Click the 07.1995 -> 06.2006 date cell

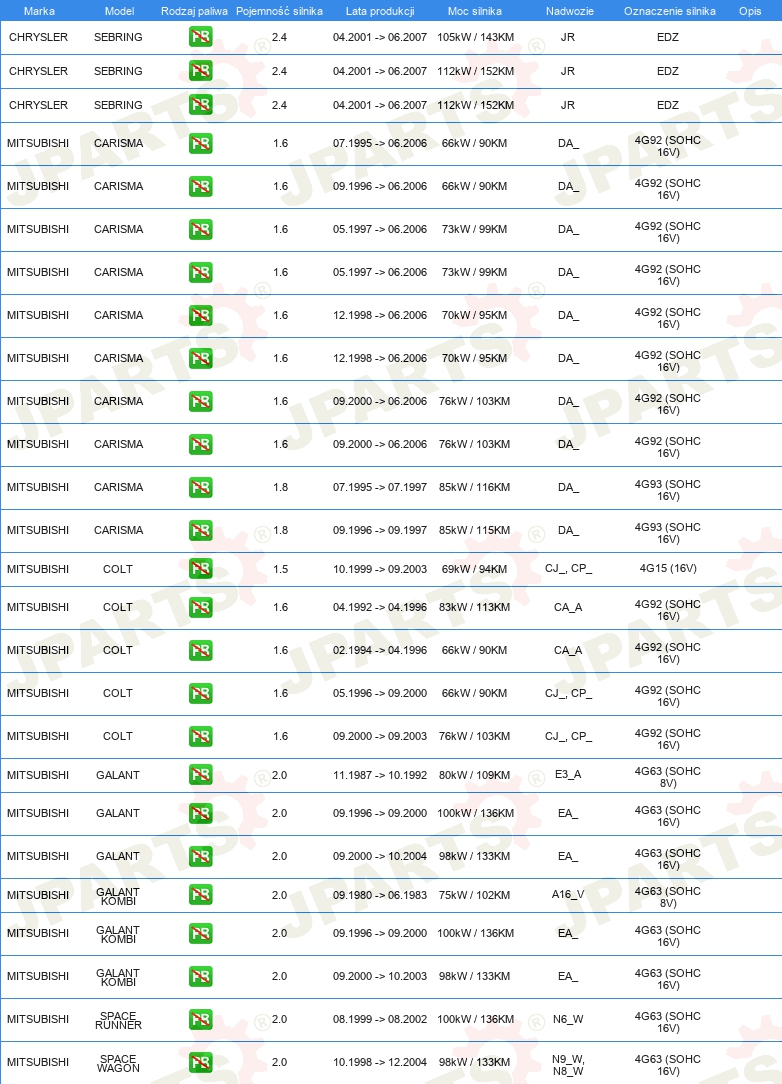pos(380,143)
